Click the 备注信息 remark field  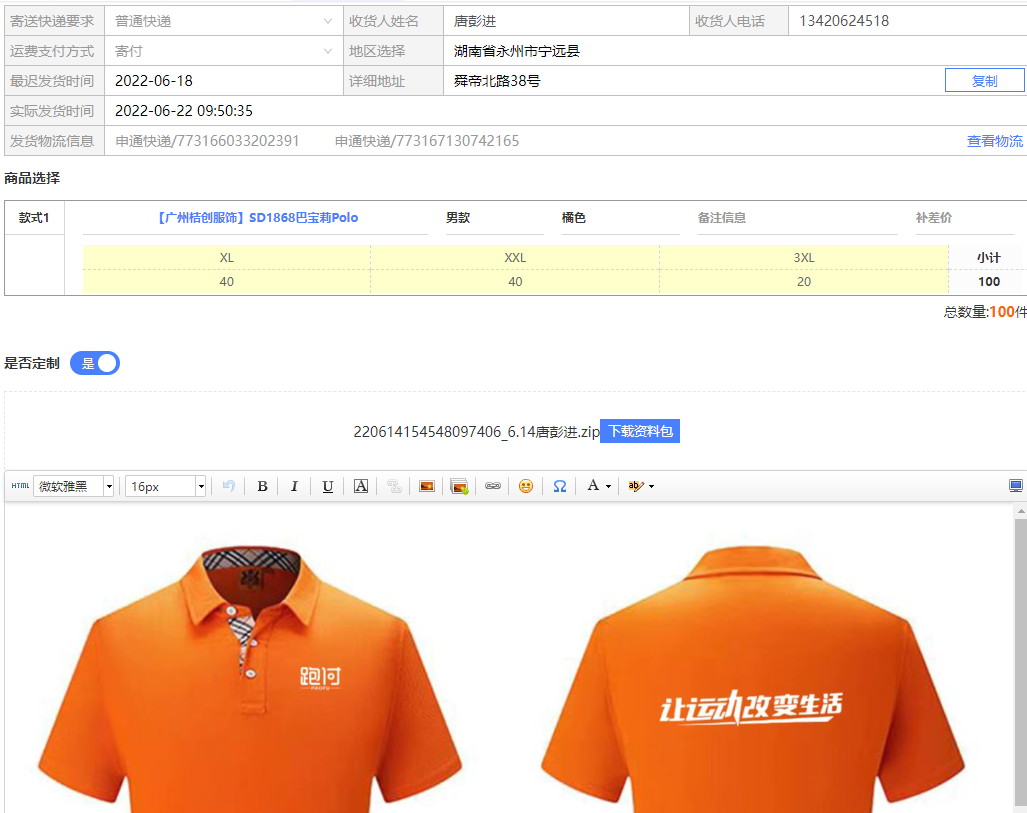pos(797,219)
